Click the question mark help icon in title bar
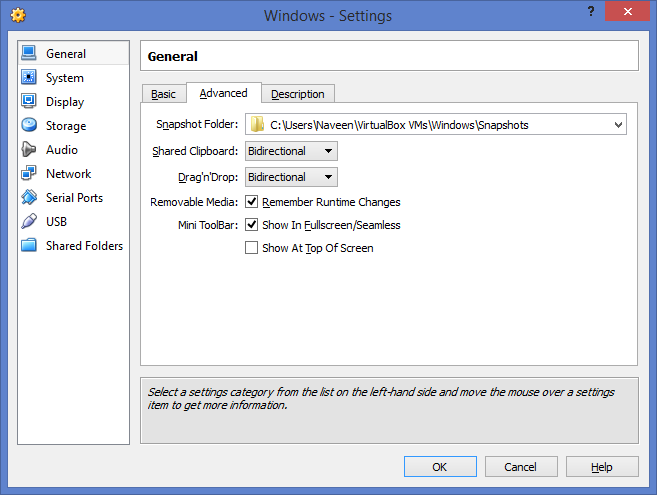Screen dimensions: 657x495 tap(591, 11)
